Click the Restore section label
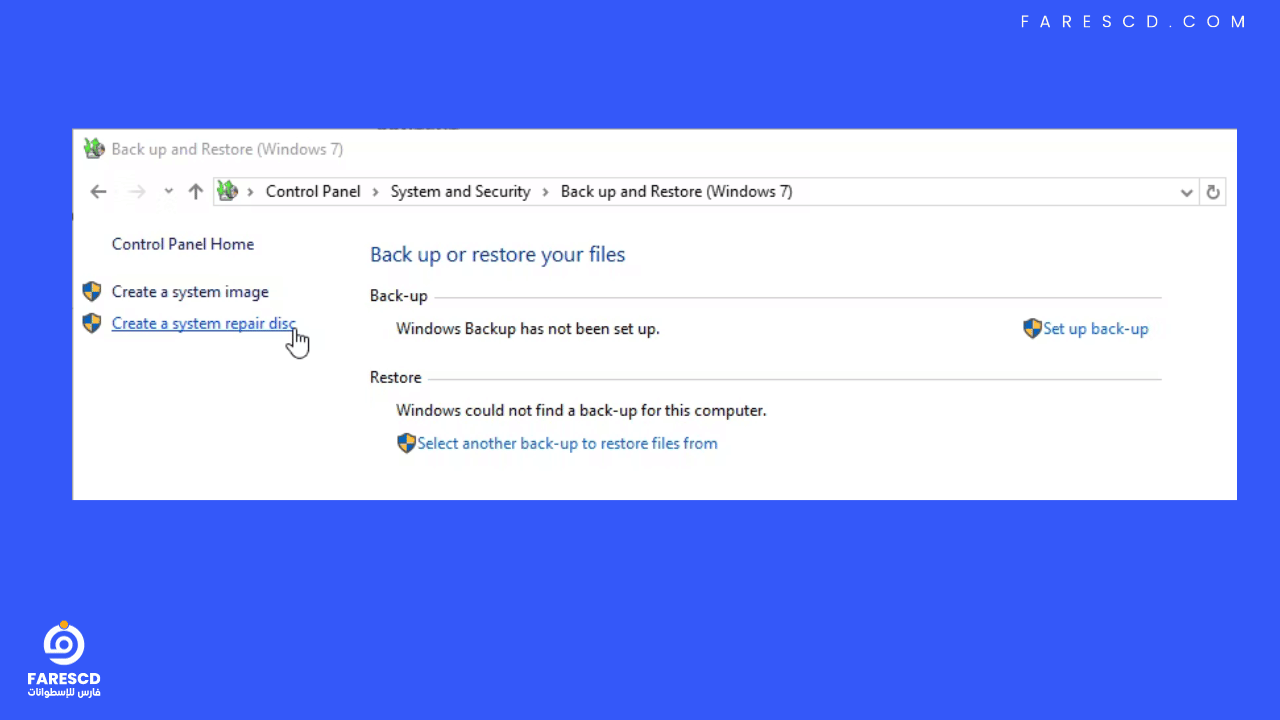Viewport: 1280px width, 720px height. (396, 377)
